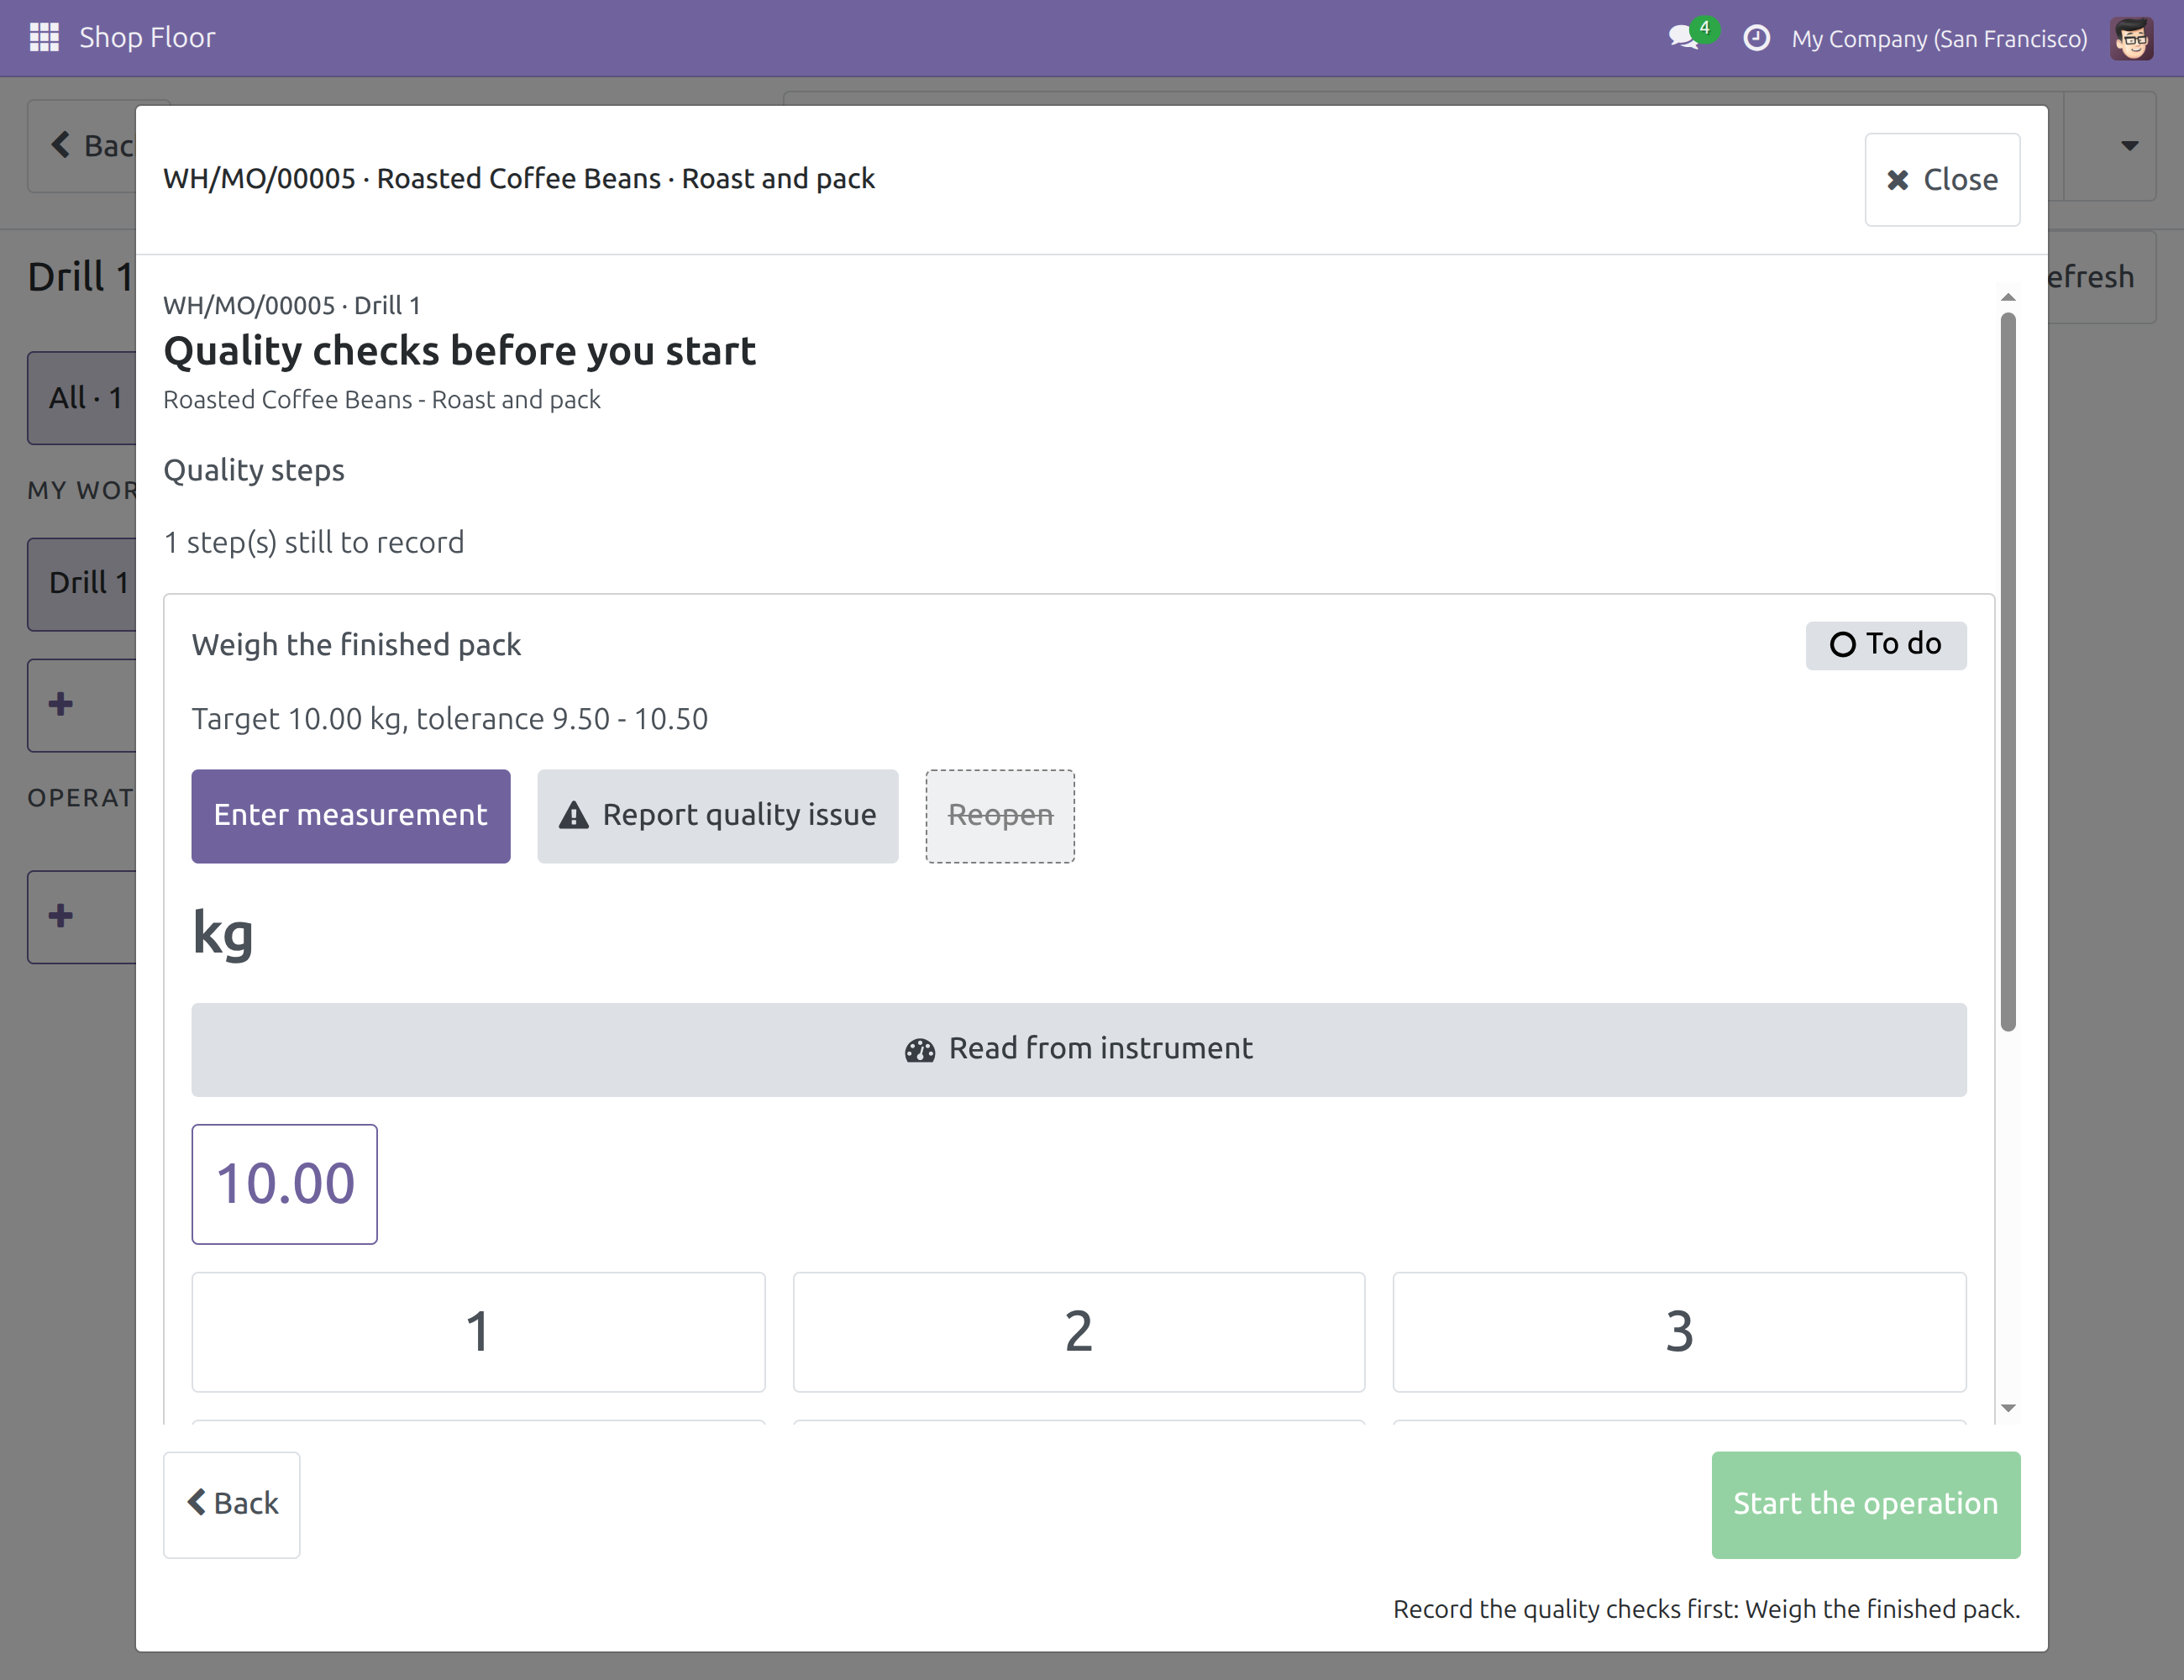Viewport: 2184px width, 1680px height.
Task: Select the All · 1 filter tab
Action: 85,398
